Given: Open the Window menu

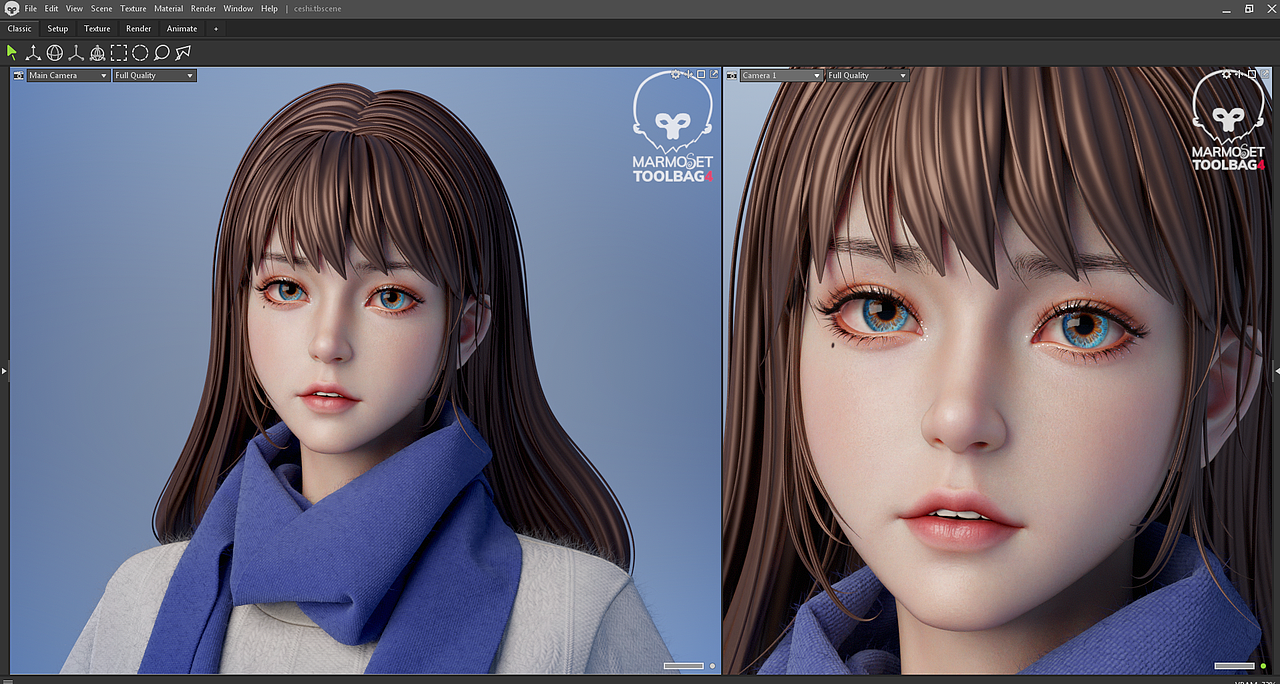Looking at the screenshot, I should click(238, 8).
